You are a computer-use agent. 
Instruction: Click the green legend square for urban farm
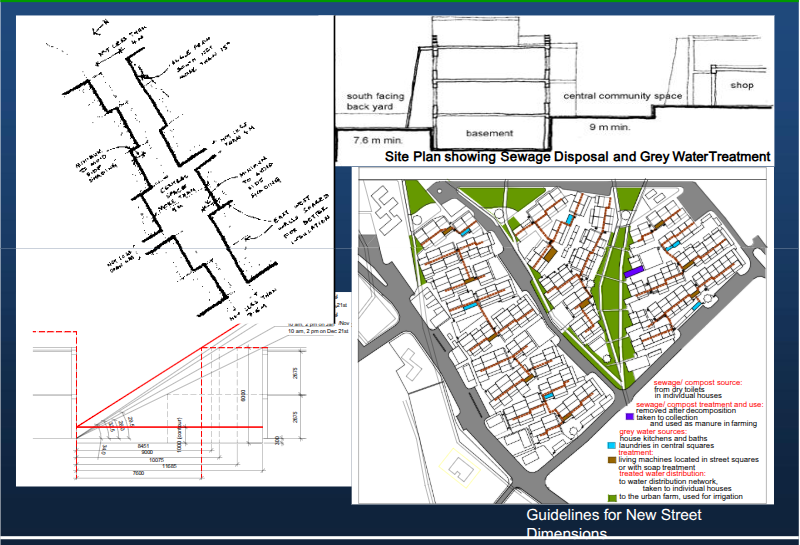point(611,497)
